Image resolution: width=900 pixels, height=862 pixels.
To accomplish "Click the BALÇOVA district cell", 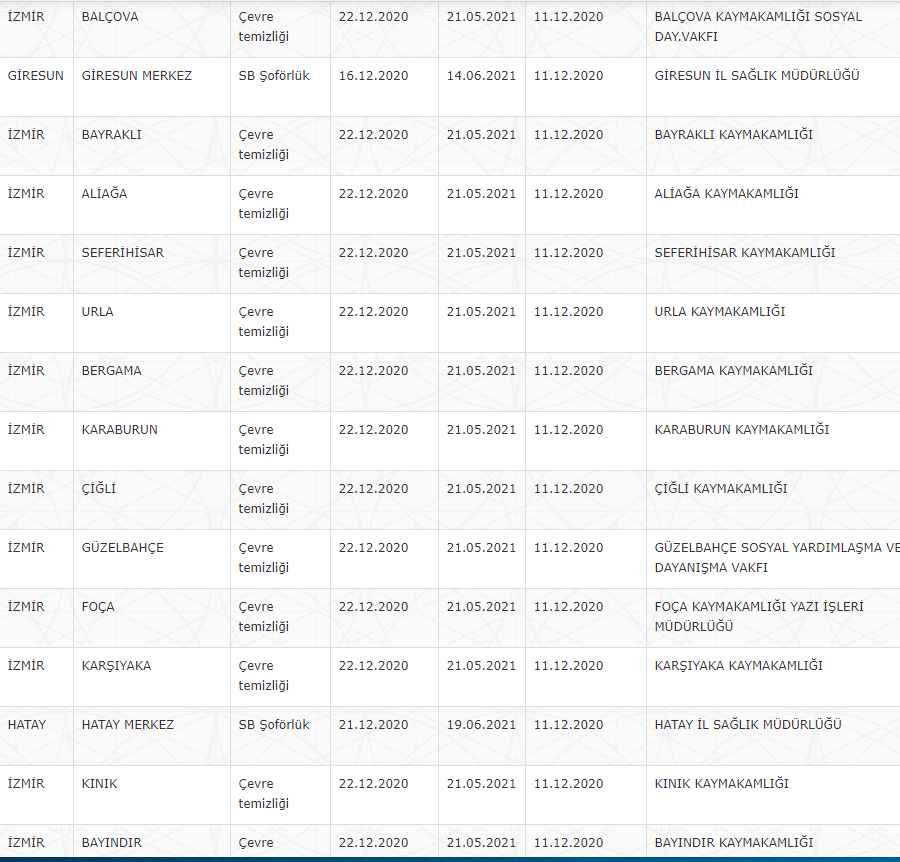I will tap(110, 17).
